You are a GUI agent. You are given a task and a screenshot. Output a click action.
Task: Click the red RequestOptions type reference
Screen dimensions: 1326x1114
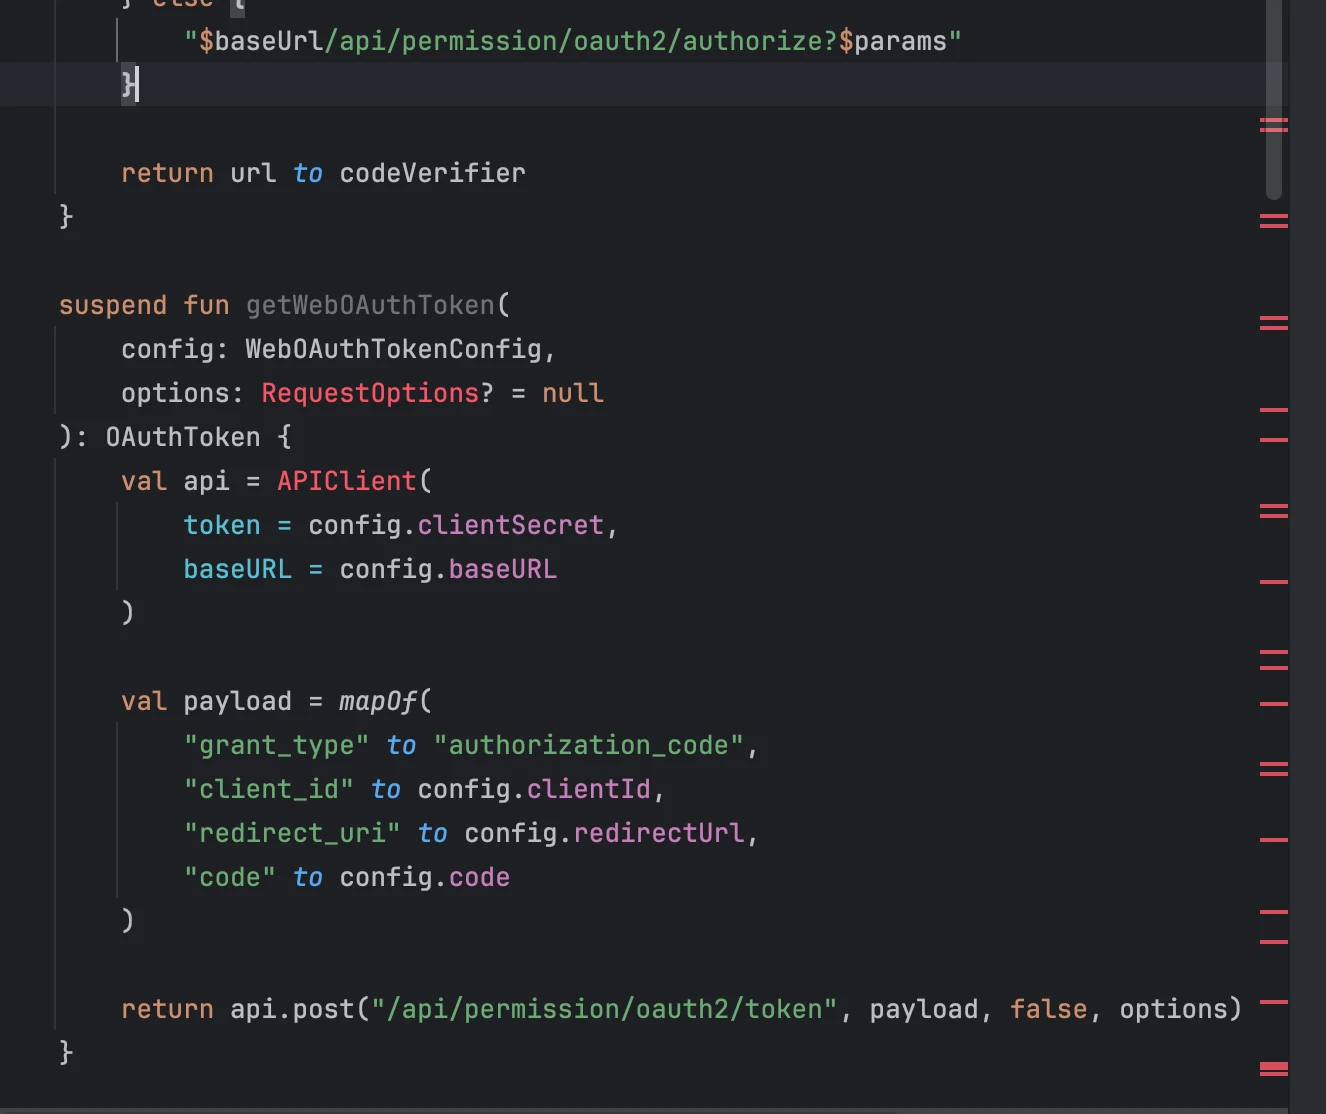(370, 393)
